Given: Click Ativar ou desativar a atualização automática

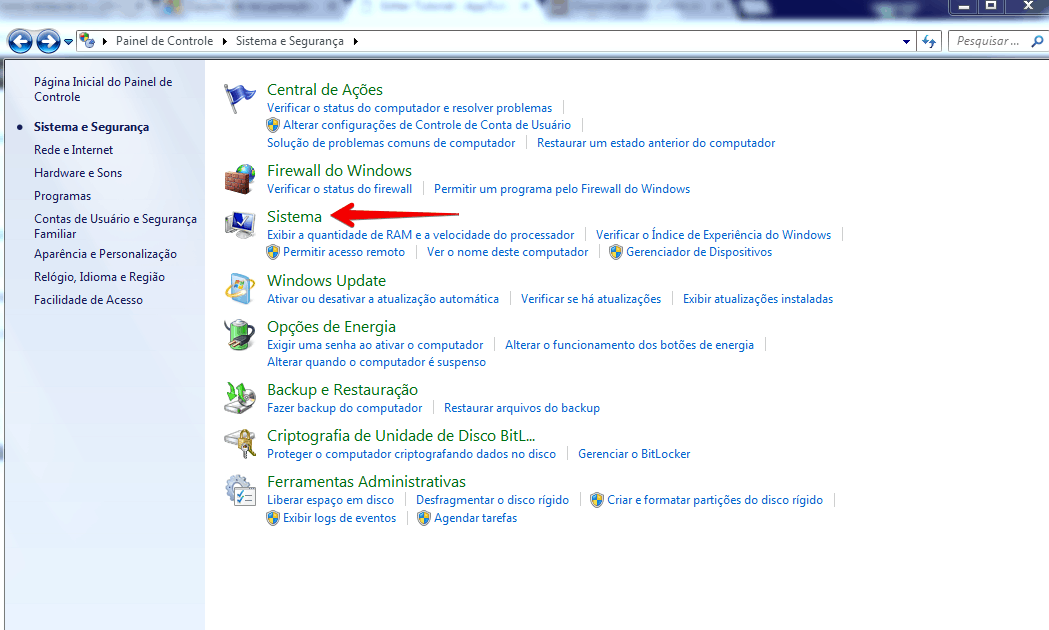Looking at the screenshot, I should coord(383,299).
